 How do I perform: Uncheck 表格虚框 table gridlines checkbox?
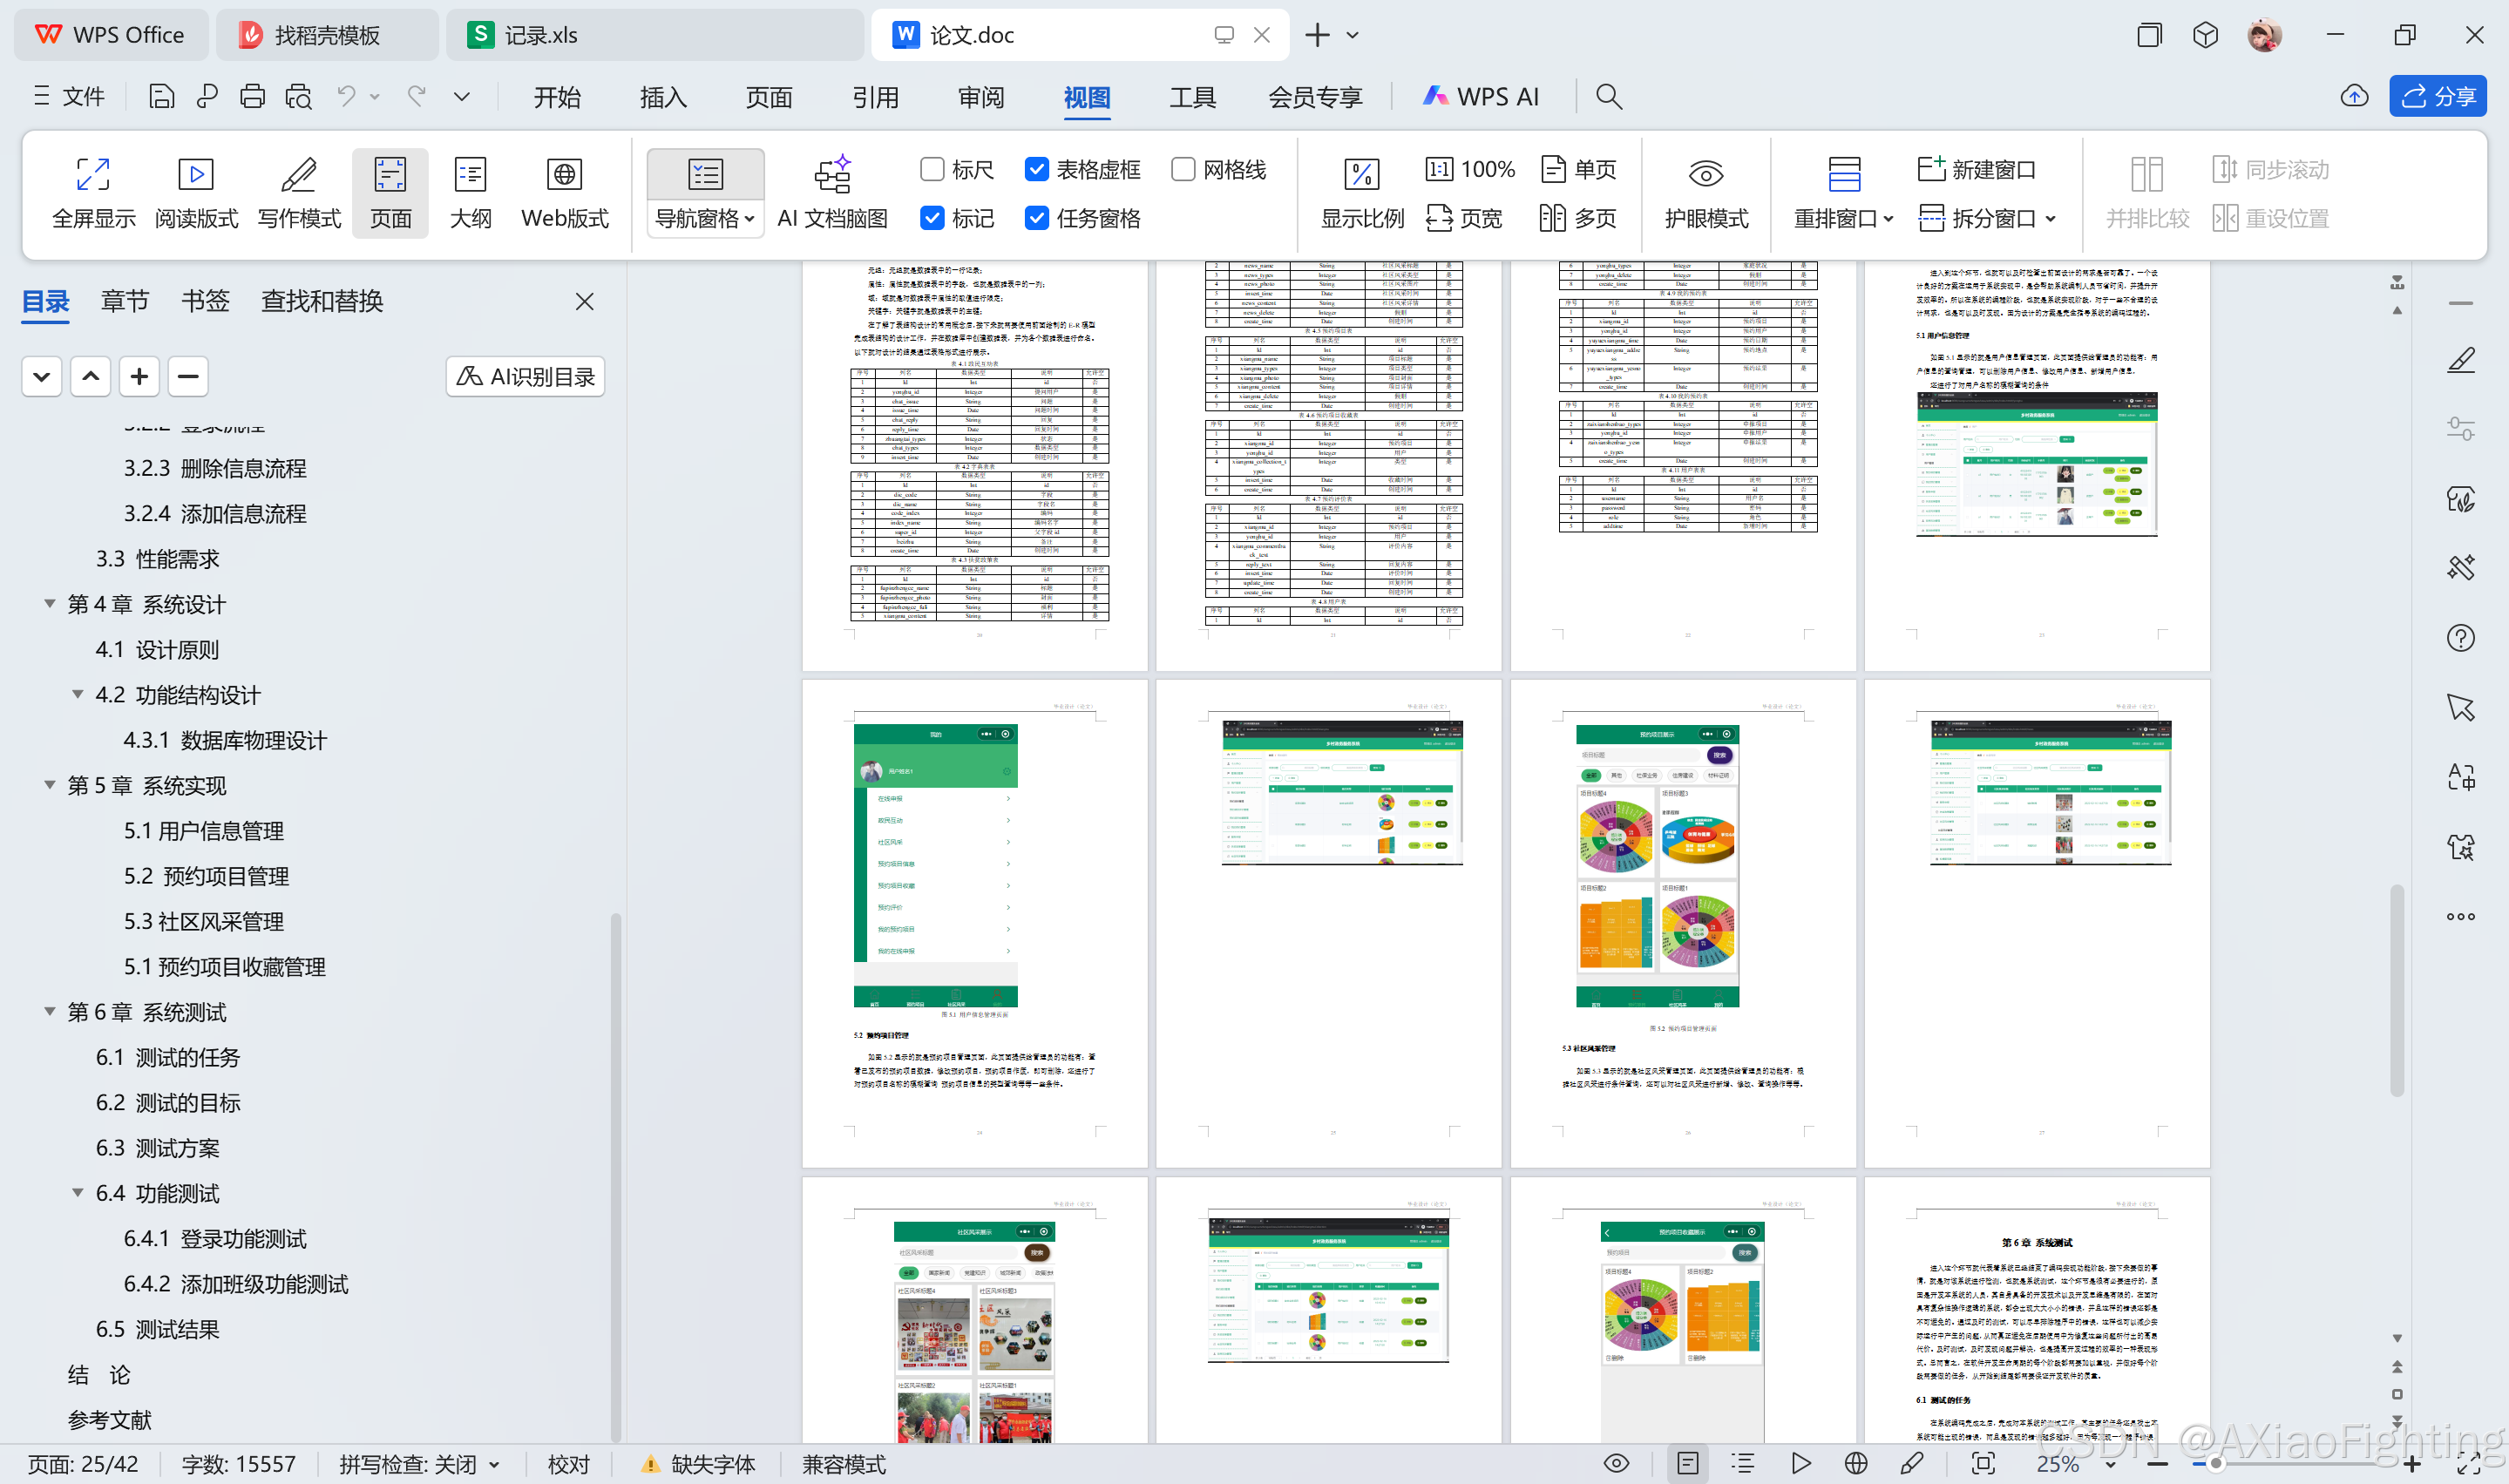(x=1037, y=169)
